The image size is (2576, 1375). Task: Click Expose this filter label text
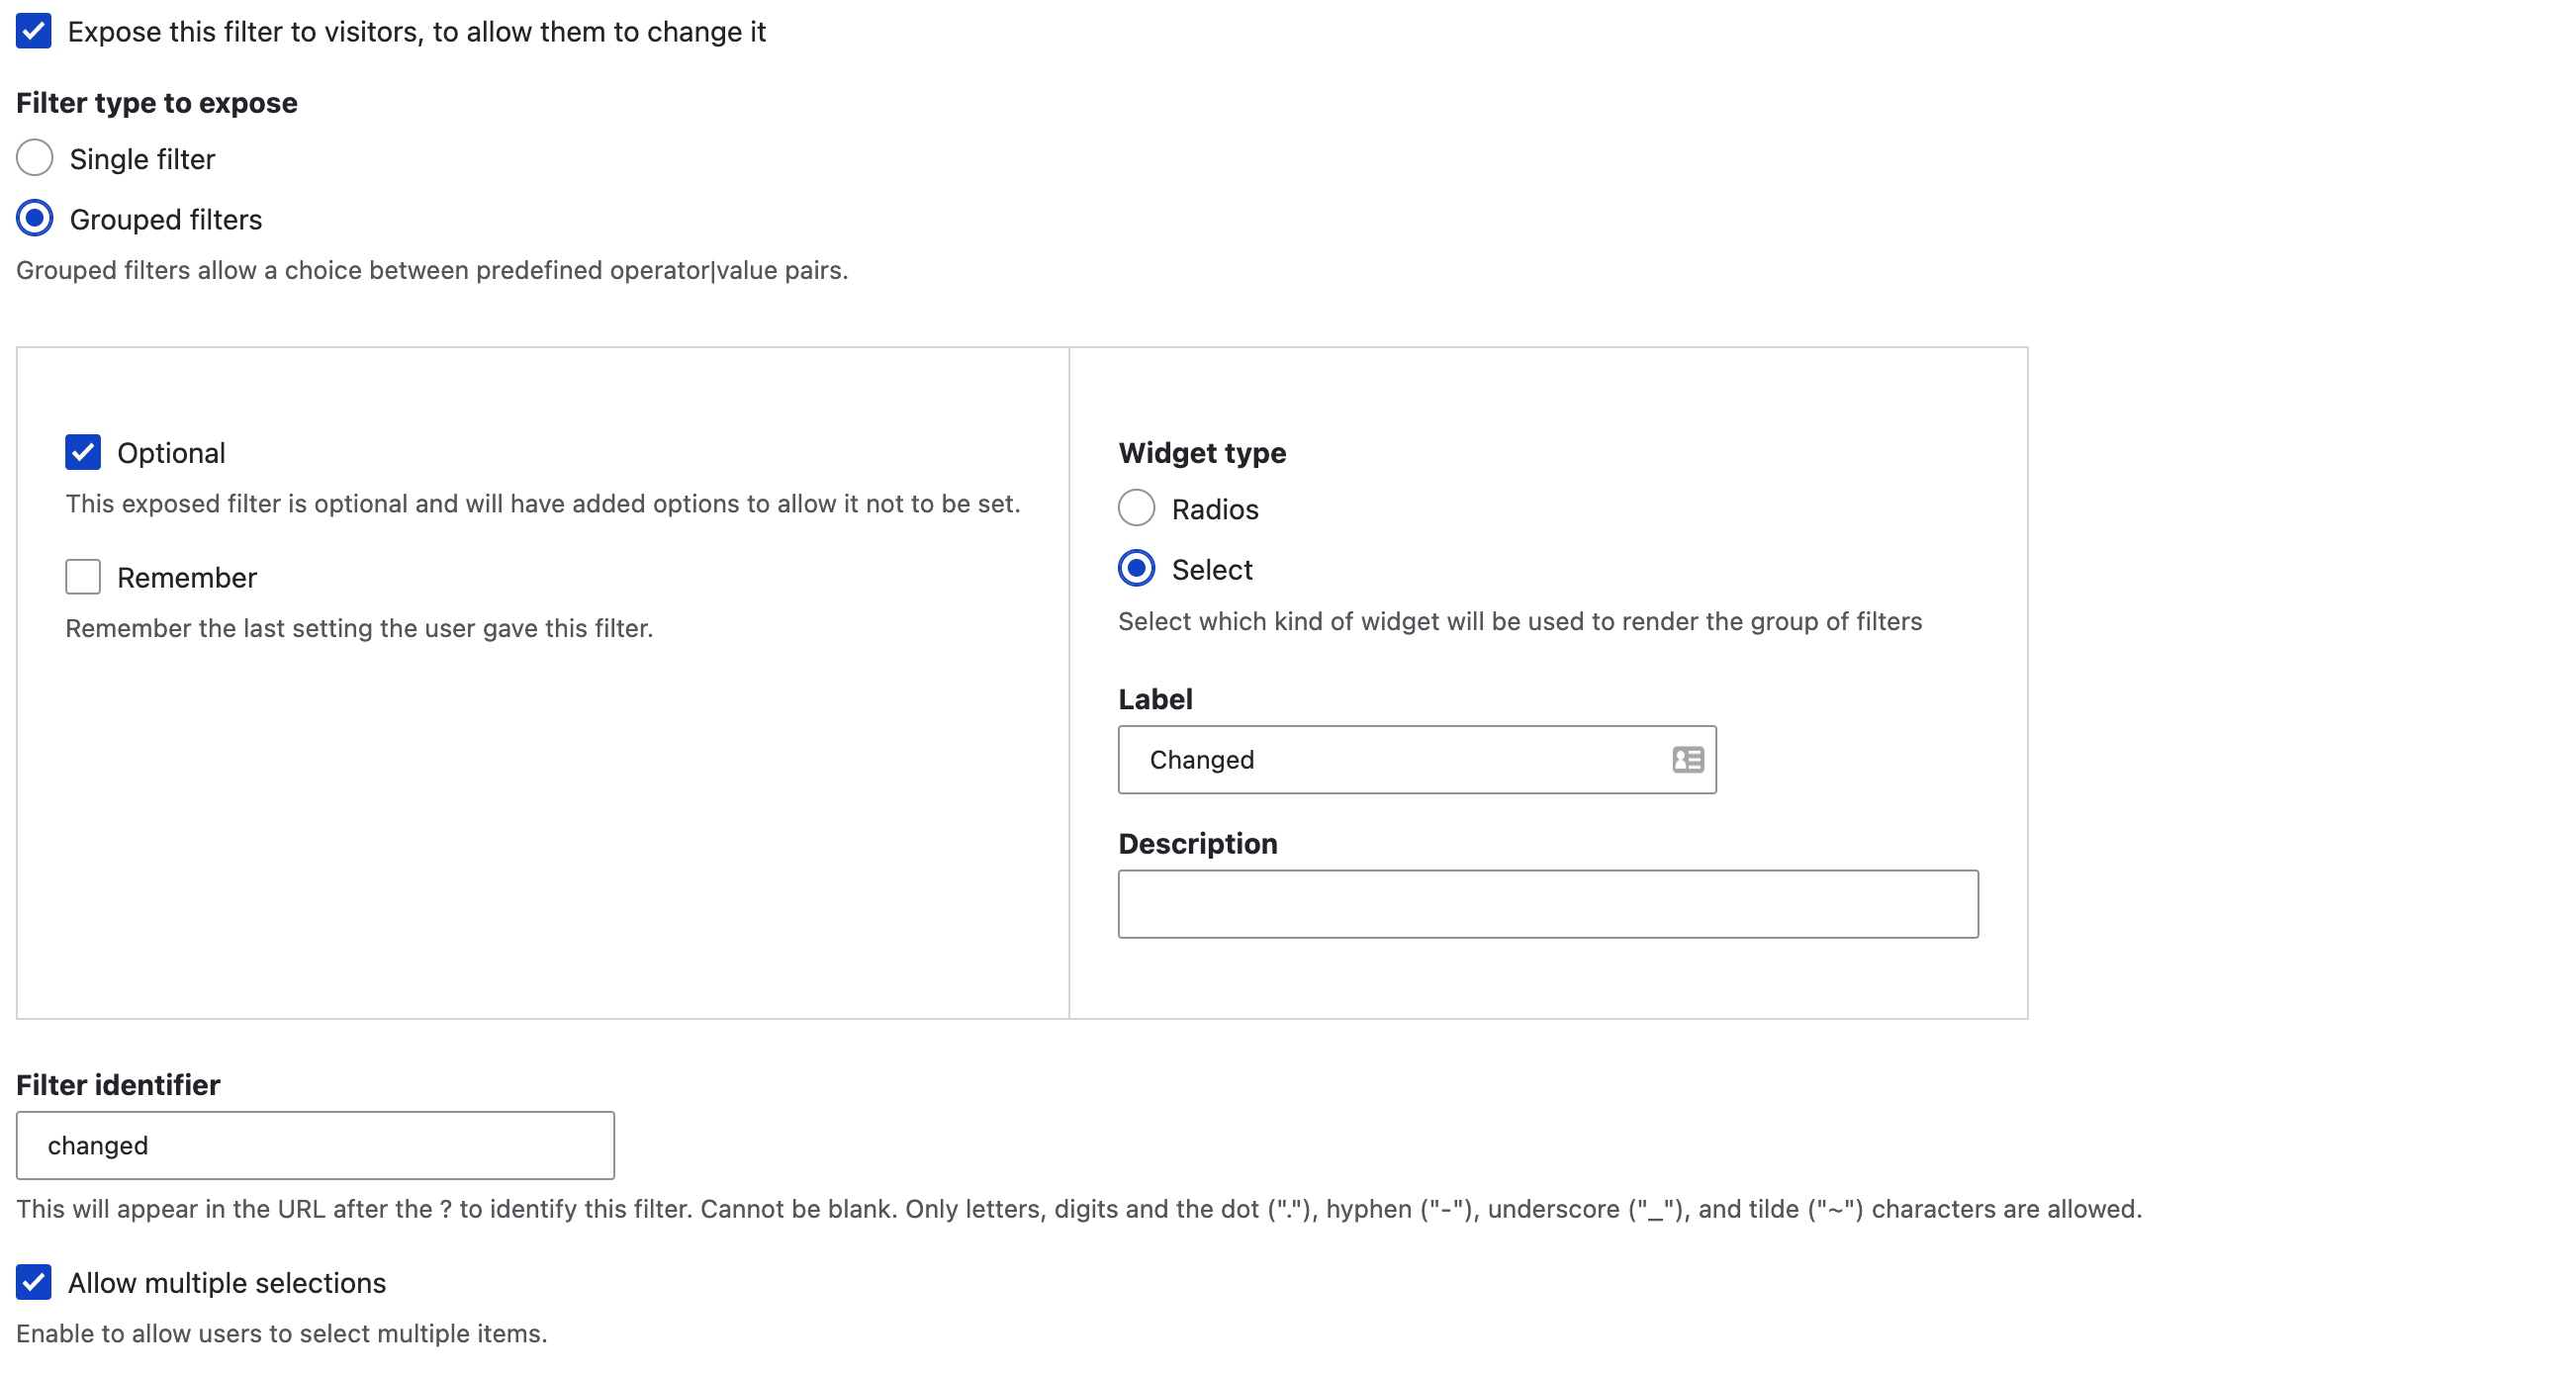[x=417, y=32]
